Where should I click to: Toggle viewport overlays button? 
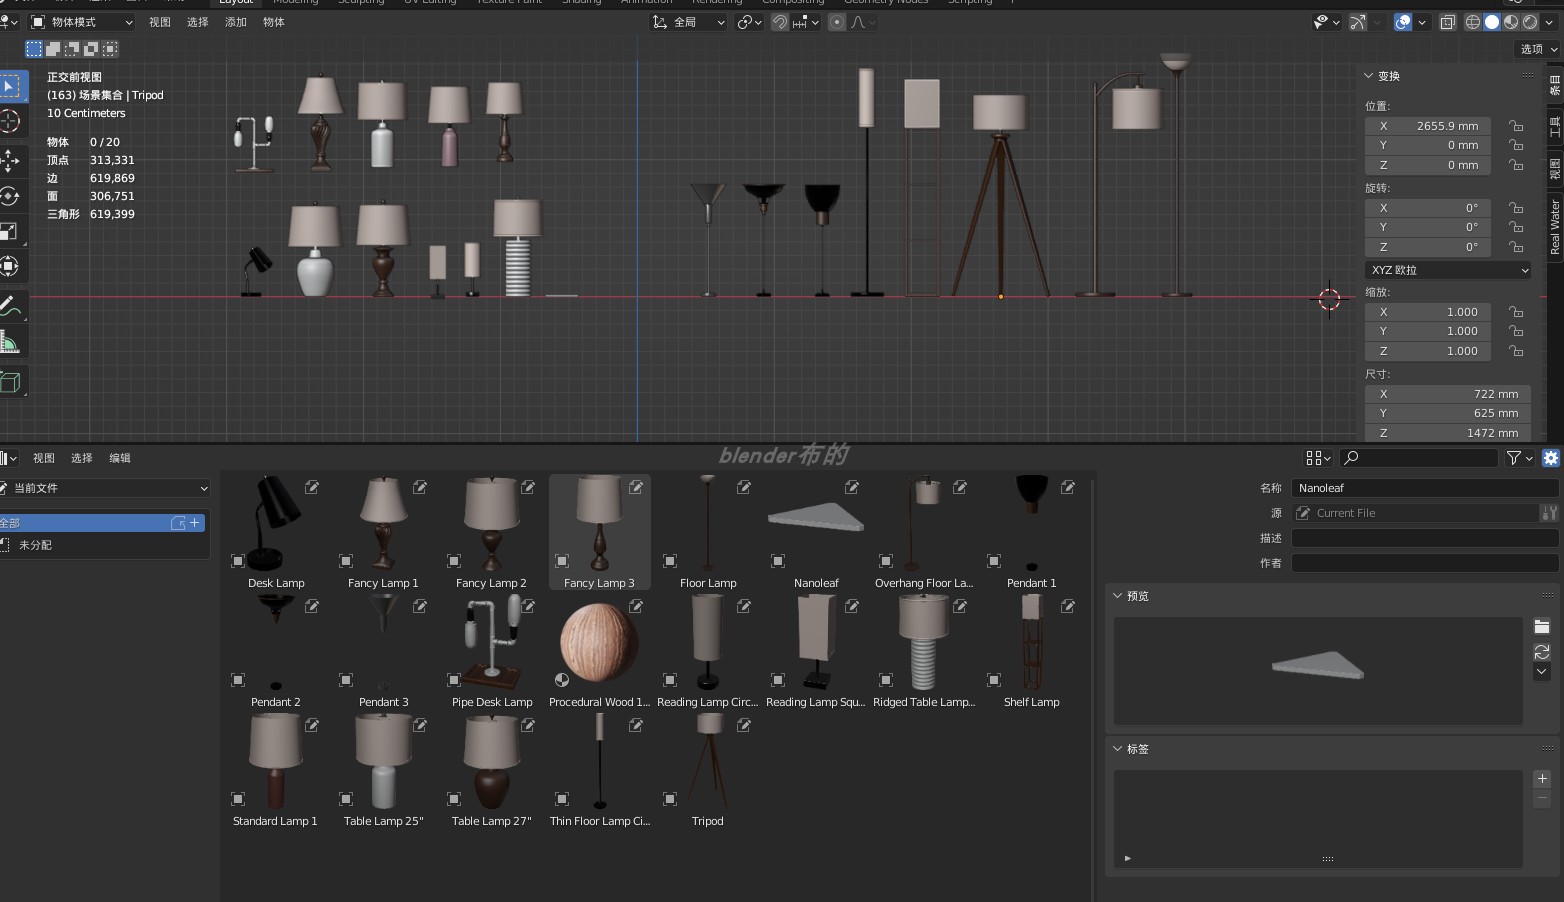click(1403, 22)
